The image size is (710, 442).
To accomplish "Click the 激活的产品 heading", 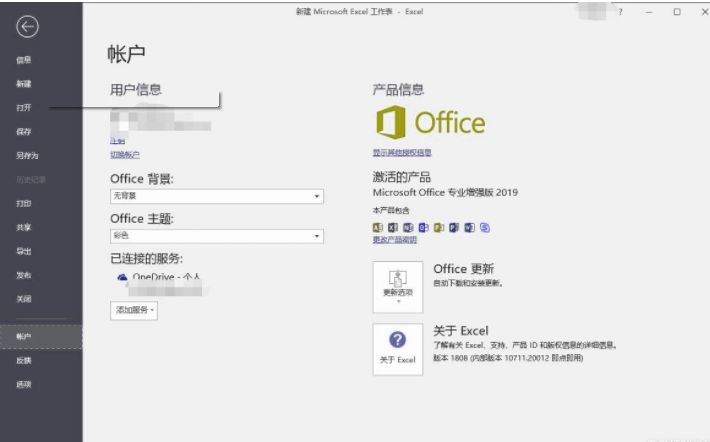I will [x=402, y=177].
